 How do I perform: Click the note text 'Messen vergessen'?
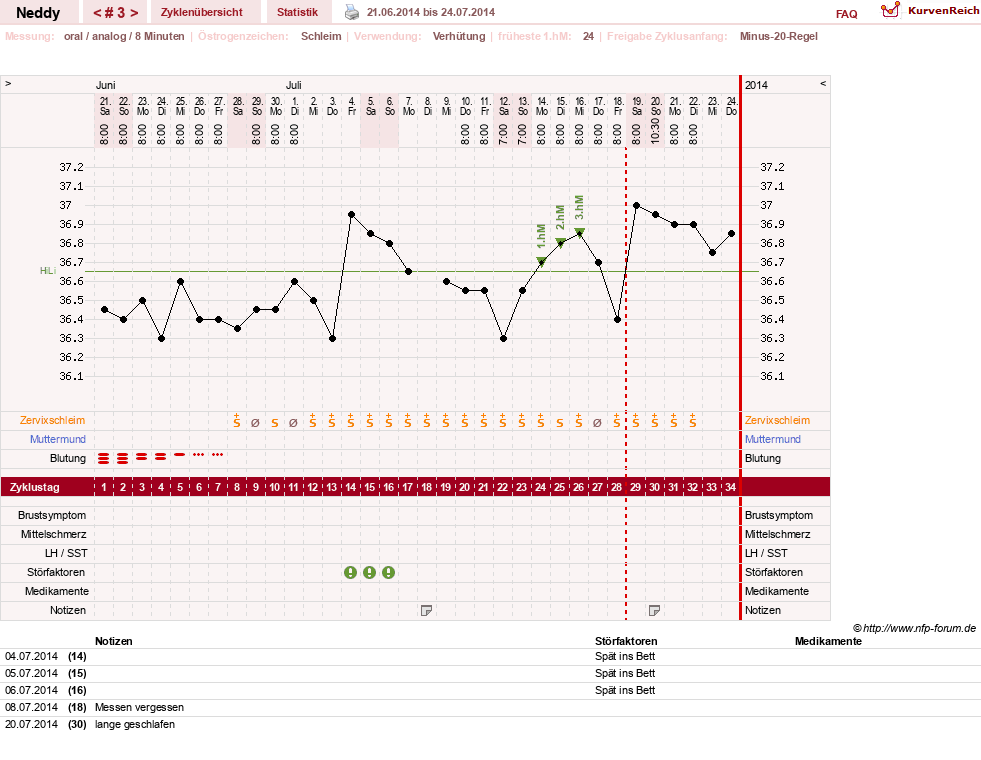point(140,707)
